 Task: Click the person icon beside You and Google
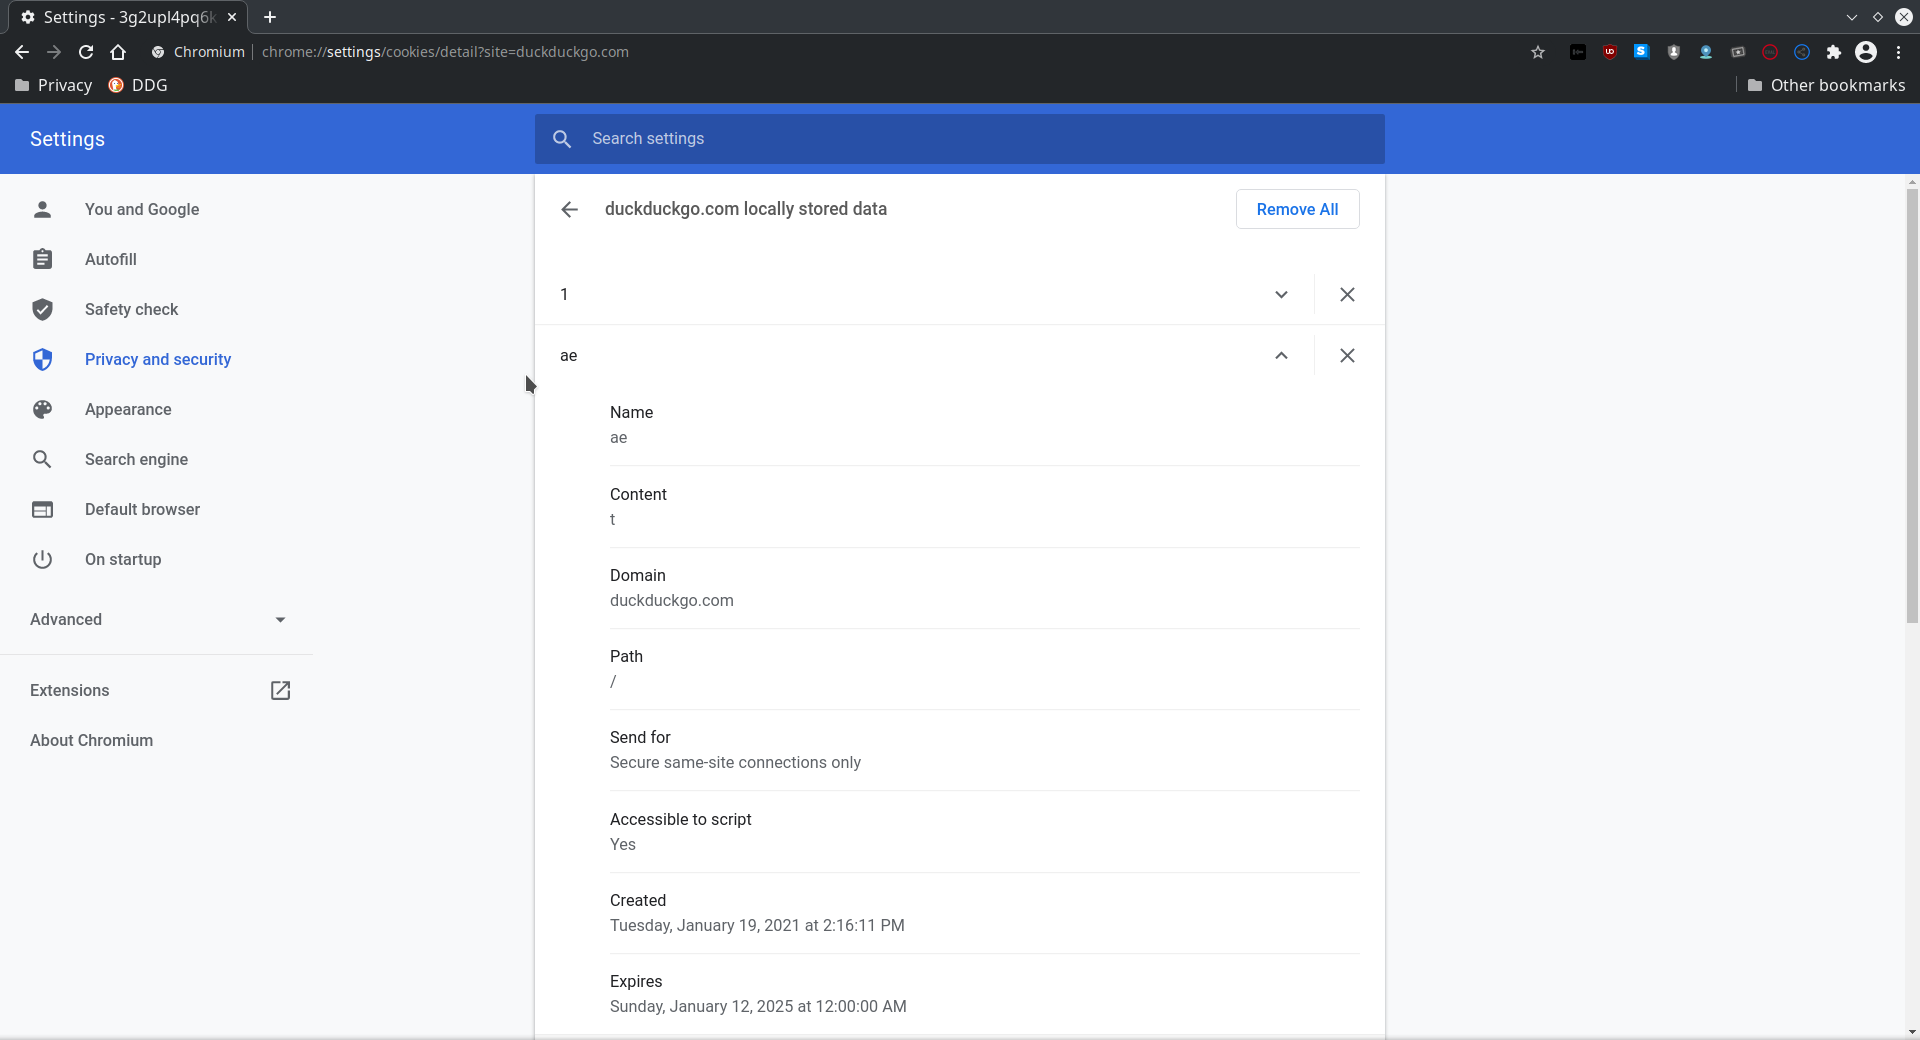(x=42, y=209)
